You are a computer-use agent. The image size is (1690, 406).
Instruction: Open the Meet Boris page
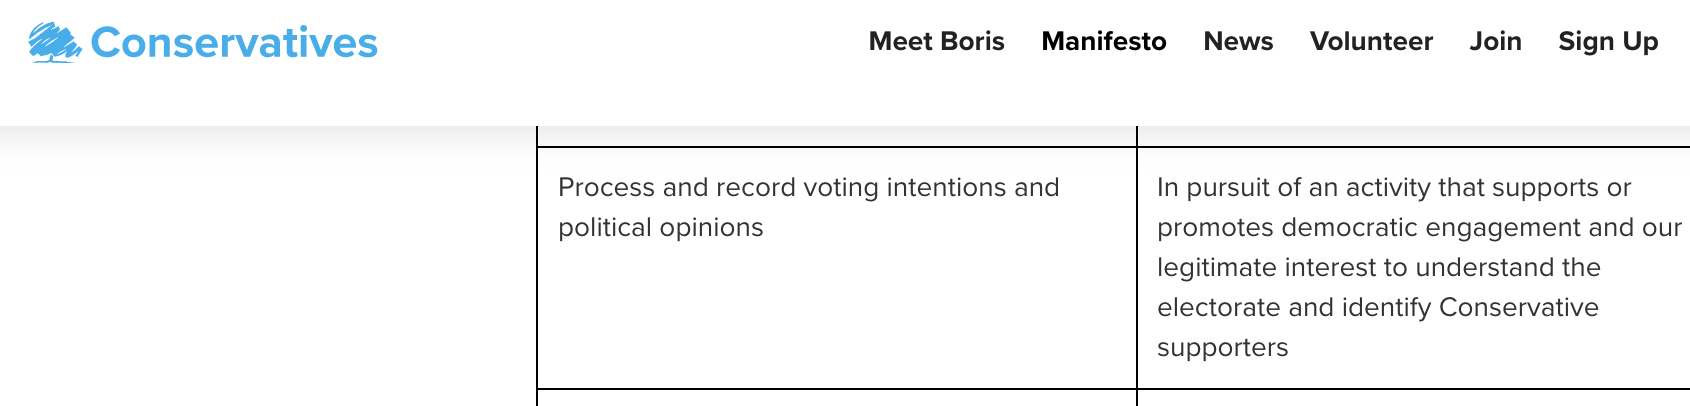tap(936, 41)
